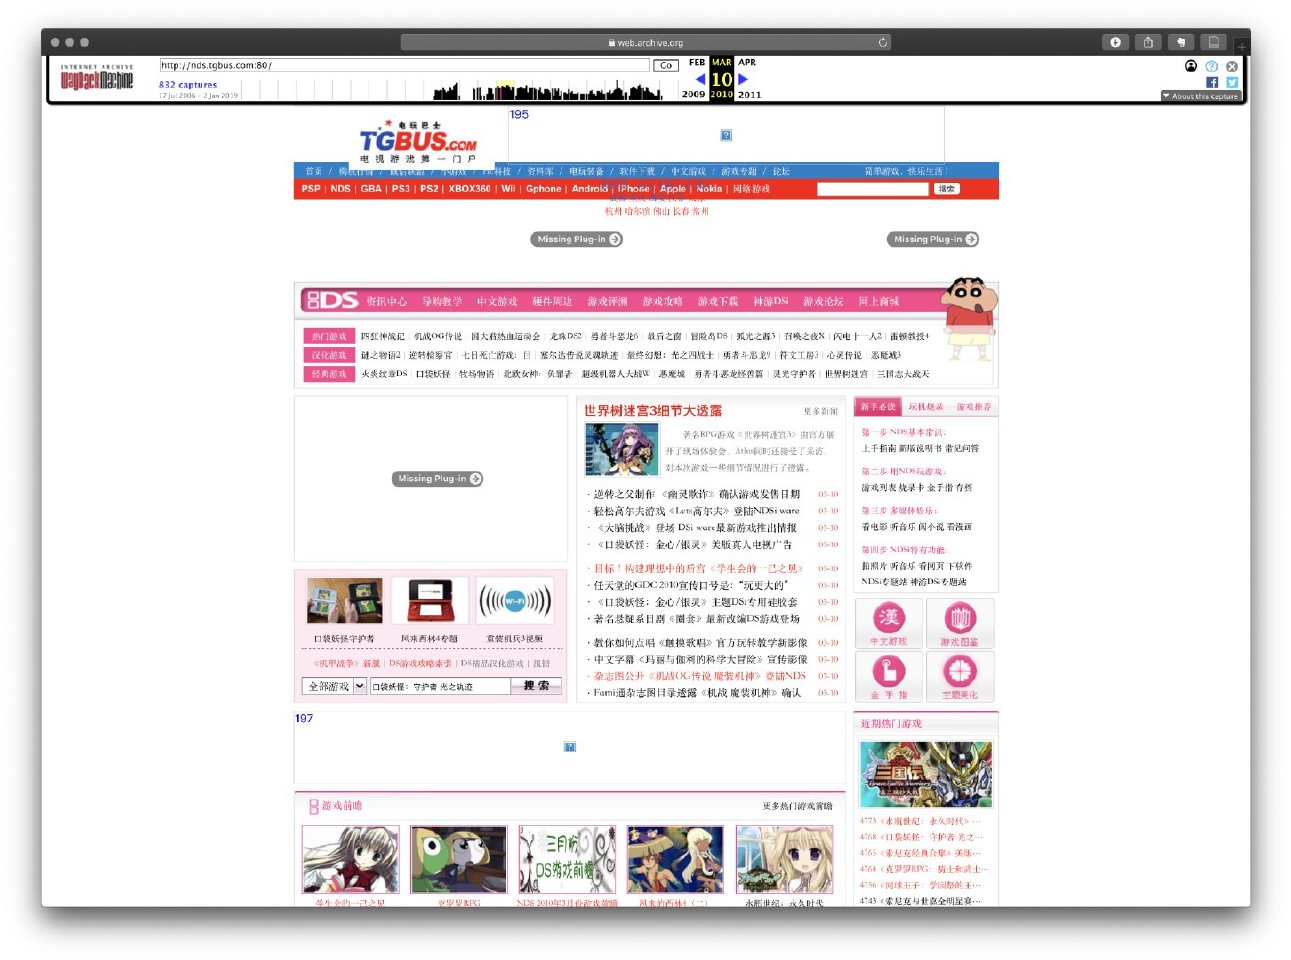Open the 832 captures link

click(188, 85)
